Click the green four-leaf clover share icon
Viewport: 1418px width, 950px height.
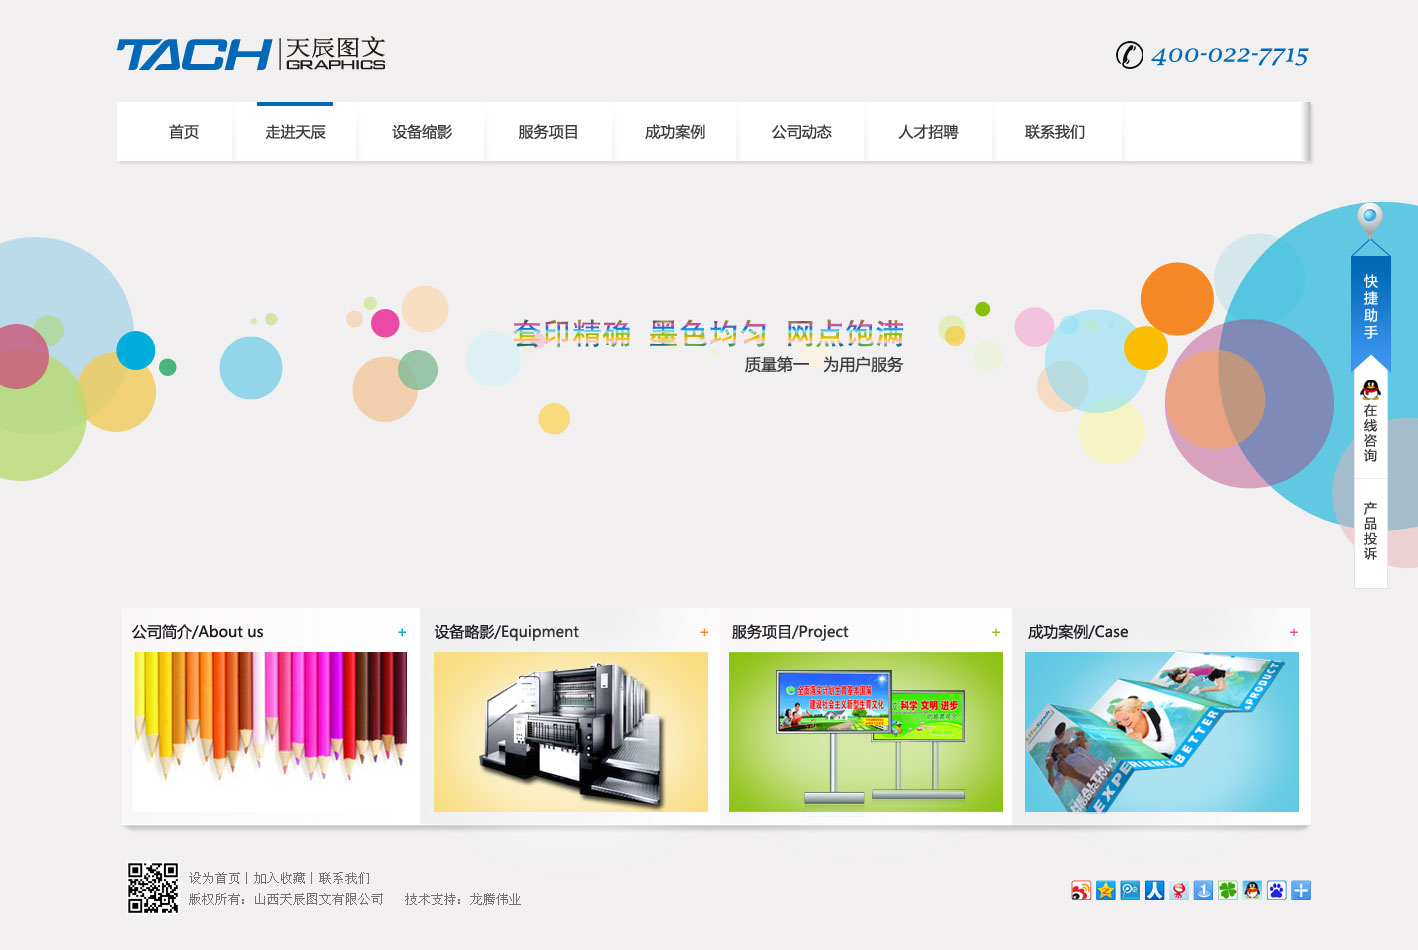point(1228,890)
